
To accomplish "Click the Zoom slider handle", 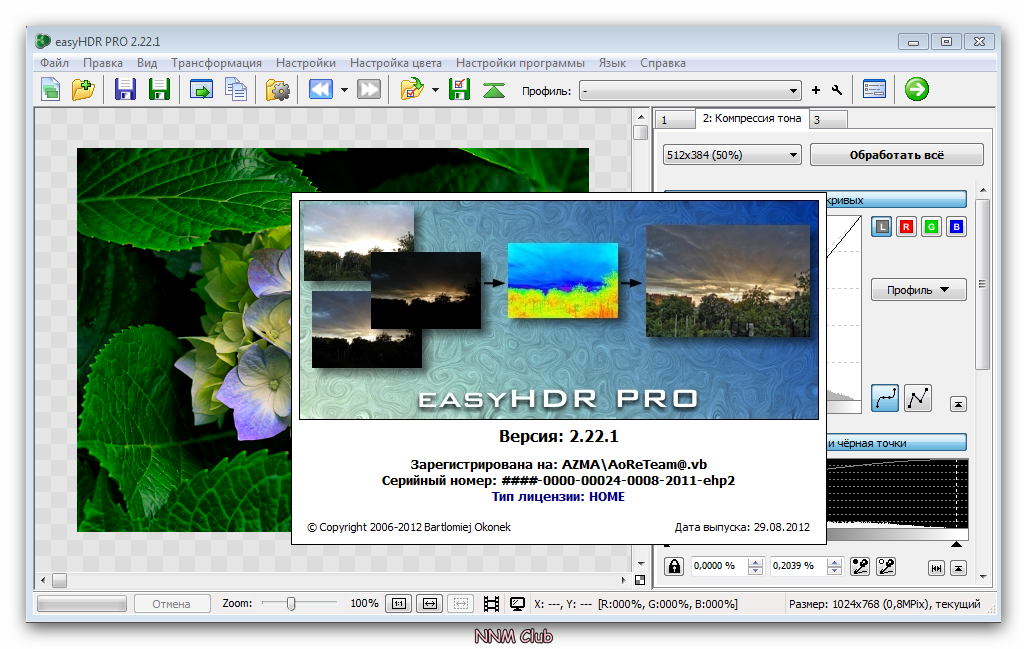I will click(291, 604).
